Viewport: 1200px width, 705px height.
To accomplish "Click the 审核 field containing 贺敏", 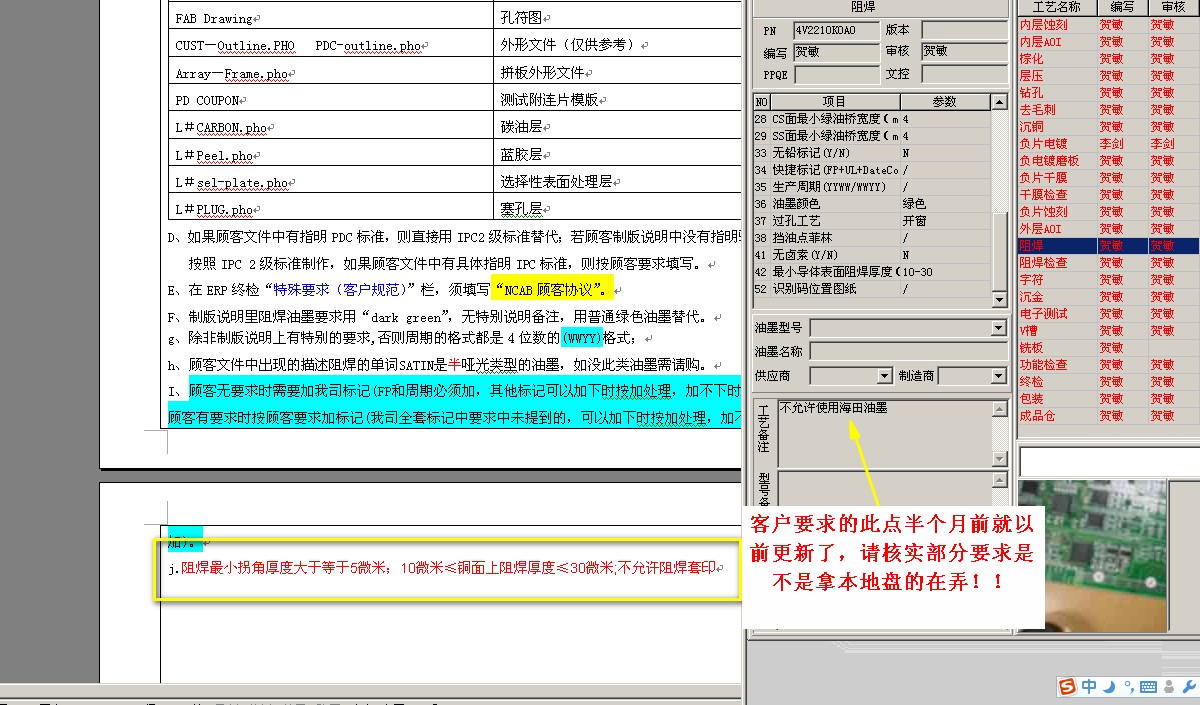I will (x=963, y=52).
